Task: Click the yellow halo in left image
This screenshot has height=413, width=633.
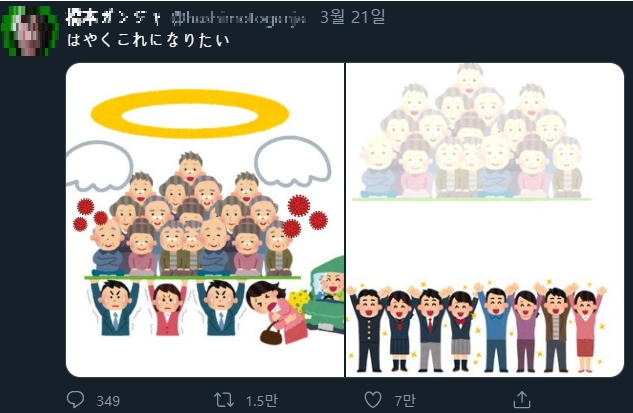Action: click(x=190, y=114)
